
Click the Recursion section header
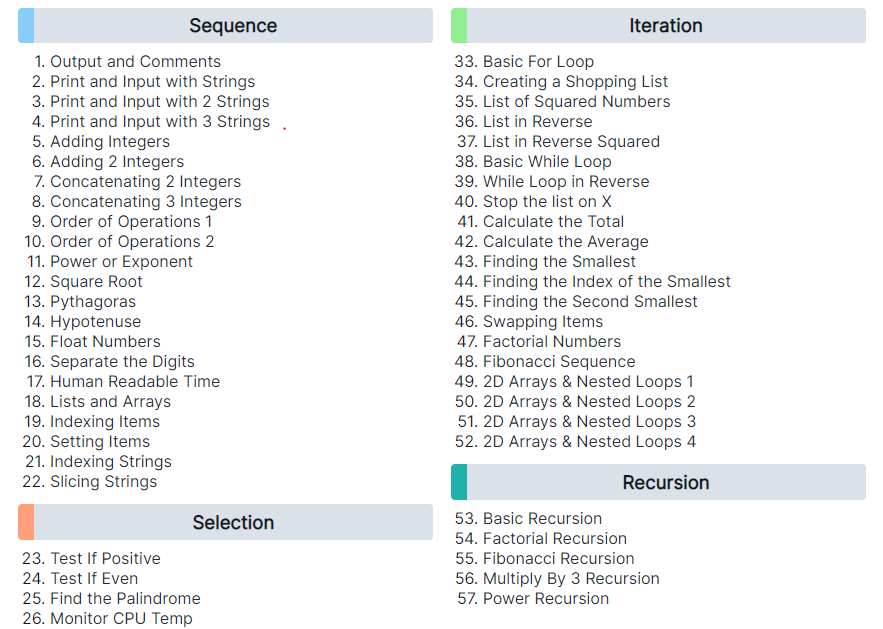658,483
